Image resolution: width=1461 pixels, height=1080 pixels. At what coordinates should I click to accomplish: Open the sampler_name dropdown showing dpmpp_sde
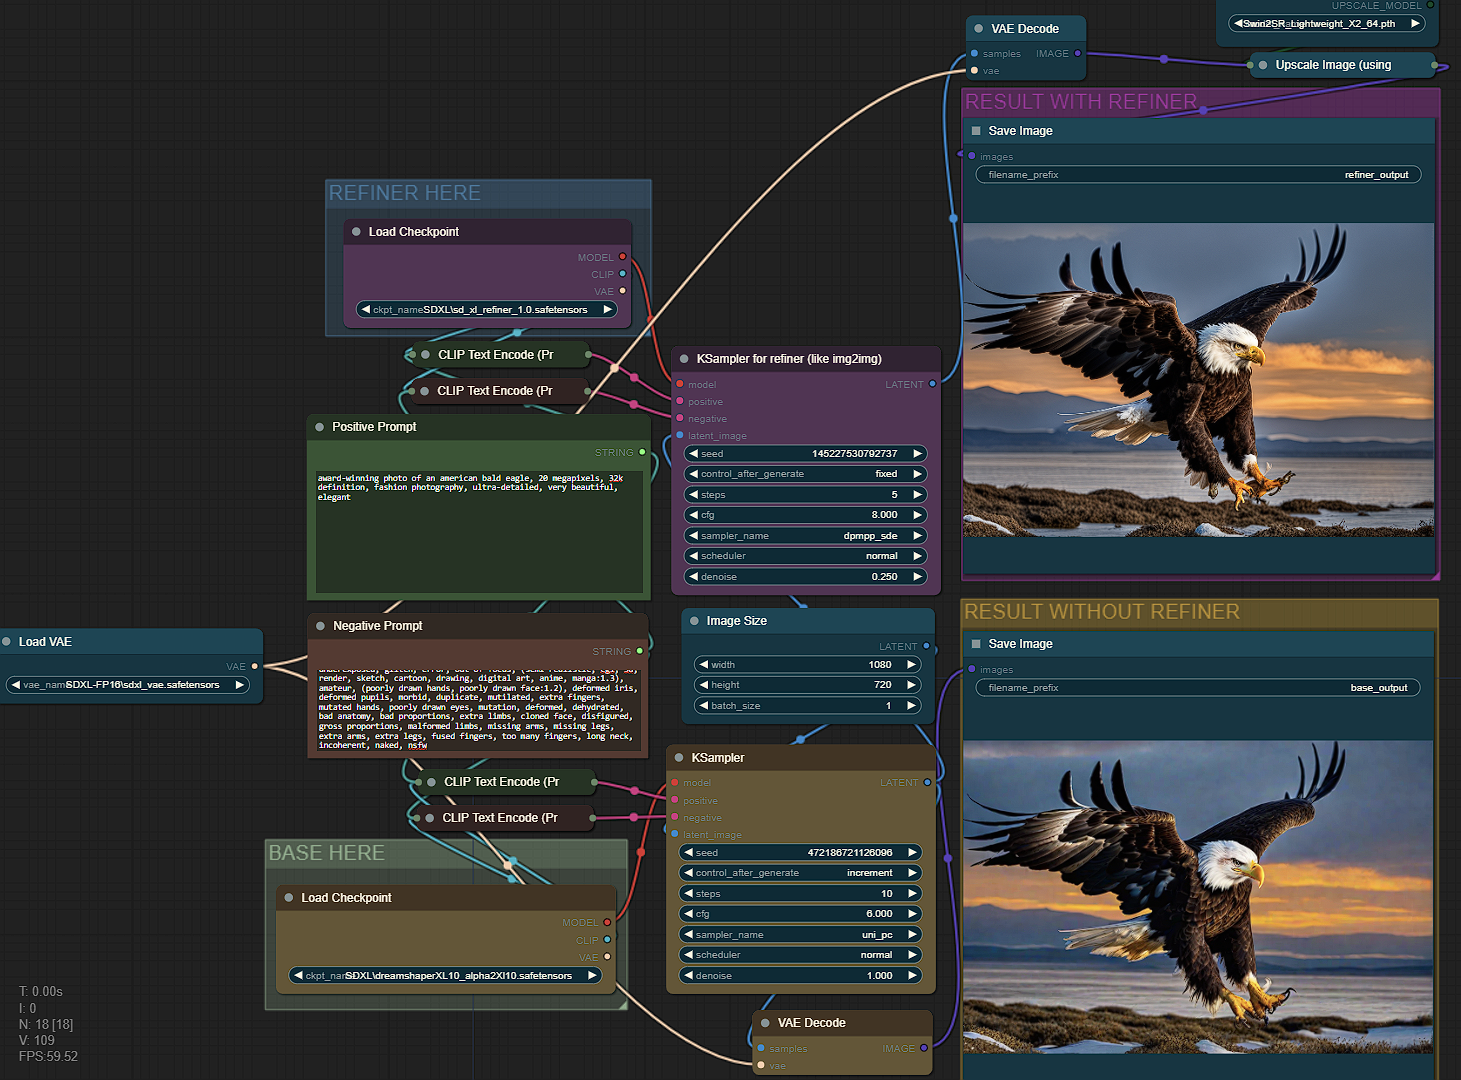[805, 536]
